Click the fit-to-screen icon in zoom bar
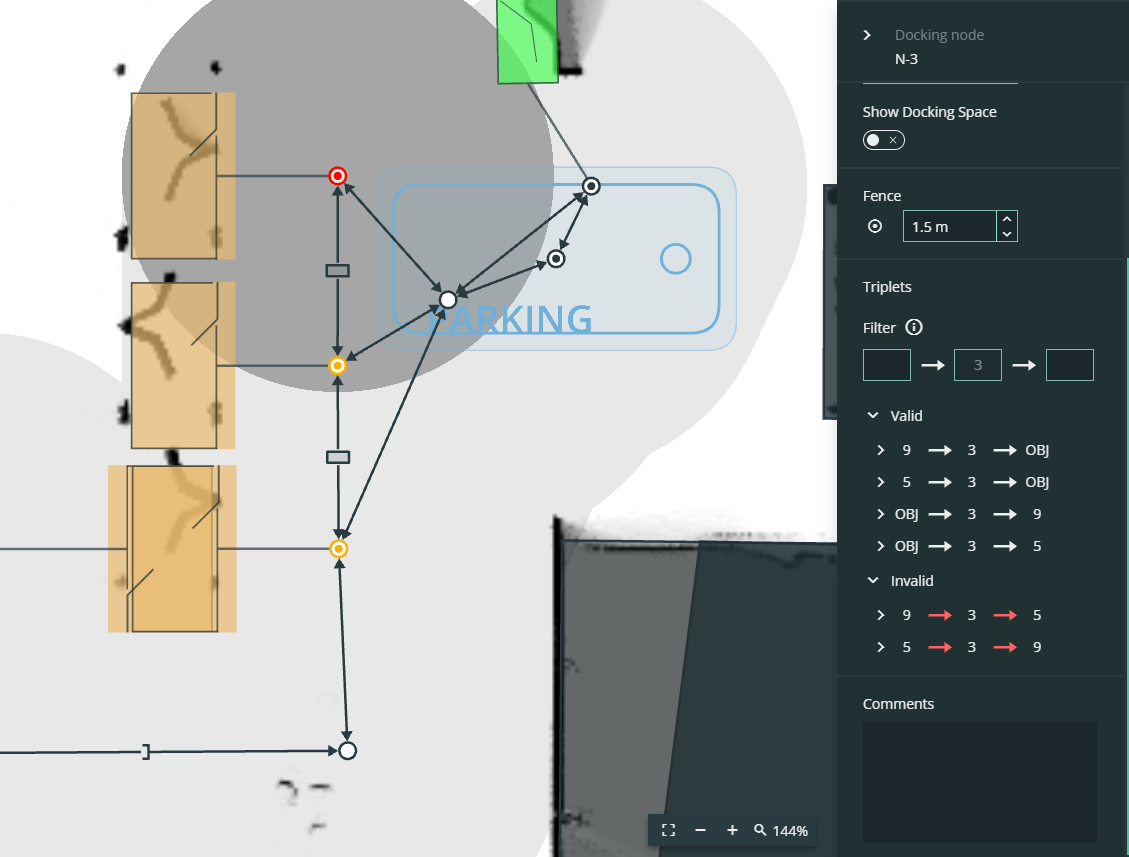Image resolution: width=1129 pixels, height=857 pixels. pyautogui.click(x=668, y=830)
